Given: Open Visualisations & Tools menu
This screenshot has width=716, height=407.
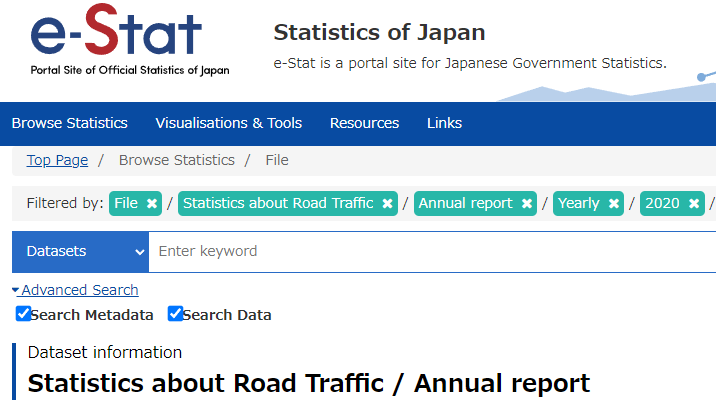Looking at the screenshot, I should point(228,123).
